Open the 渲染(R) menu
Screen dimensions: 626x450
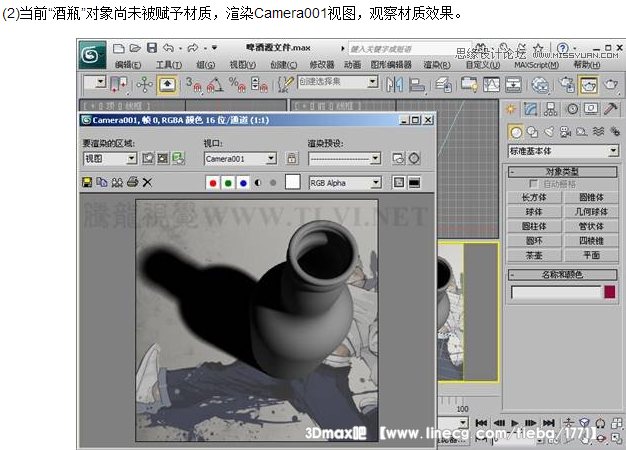click(x=436, y=64)
